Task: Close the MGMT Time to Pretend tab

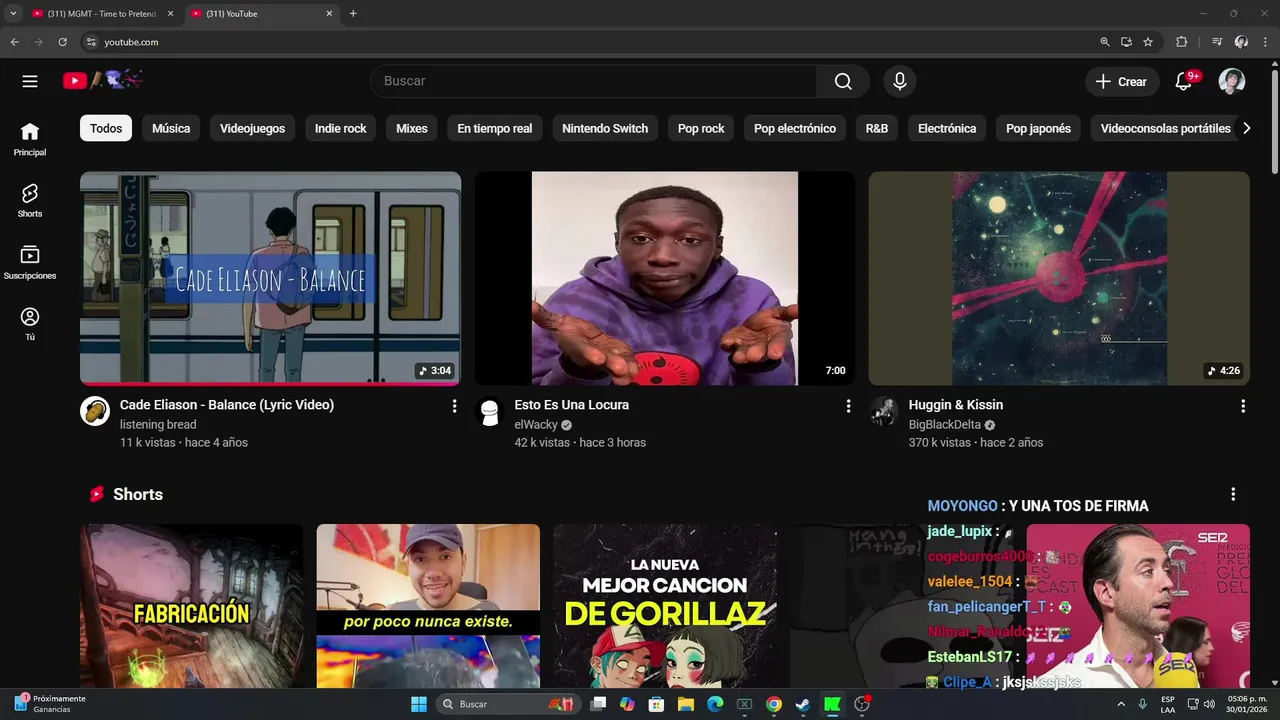Action: (170, 14)
